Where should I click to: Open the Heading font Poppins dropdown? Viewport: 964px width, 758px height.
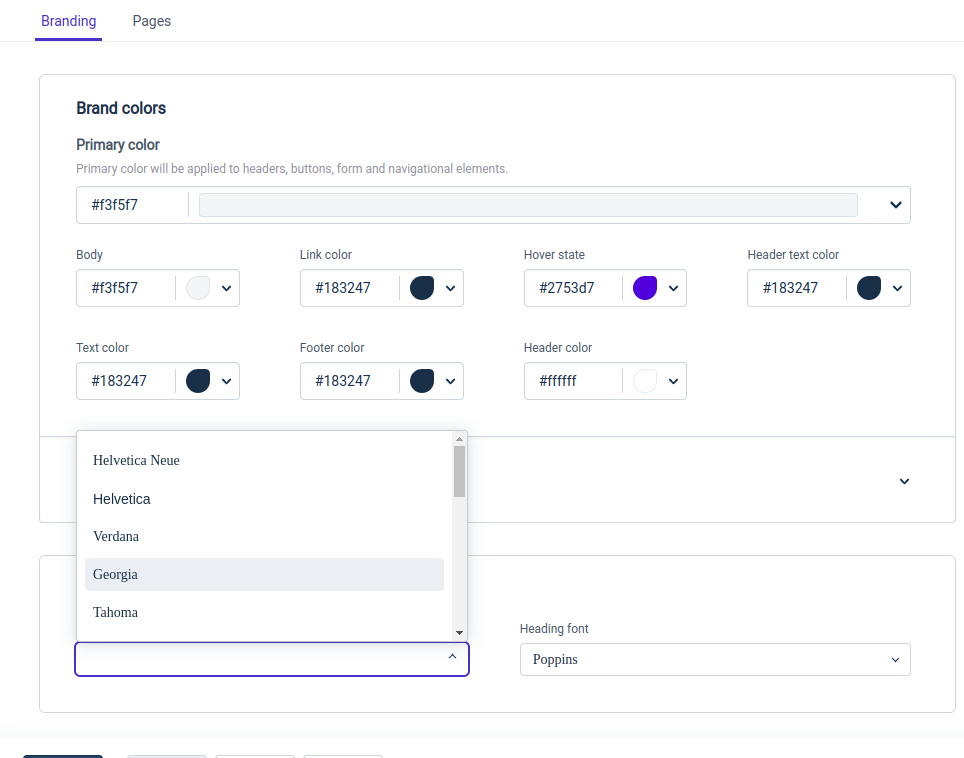[715, 660]
